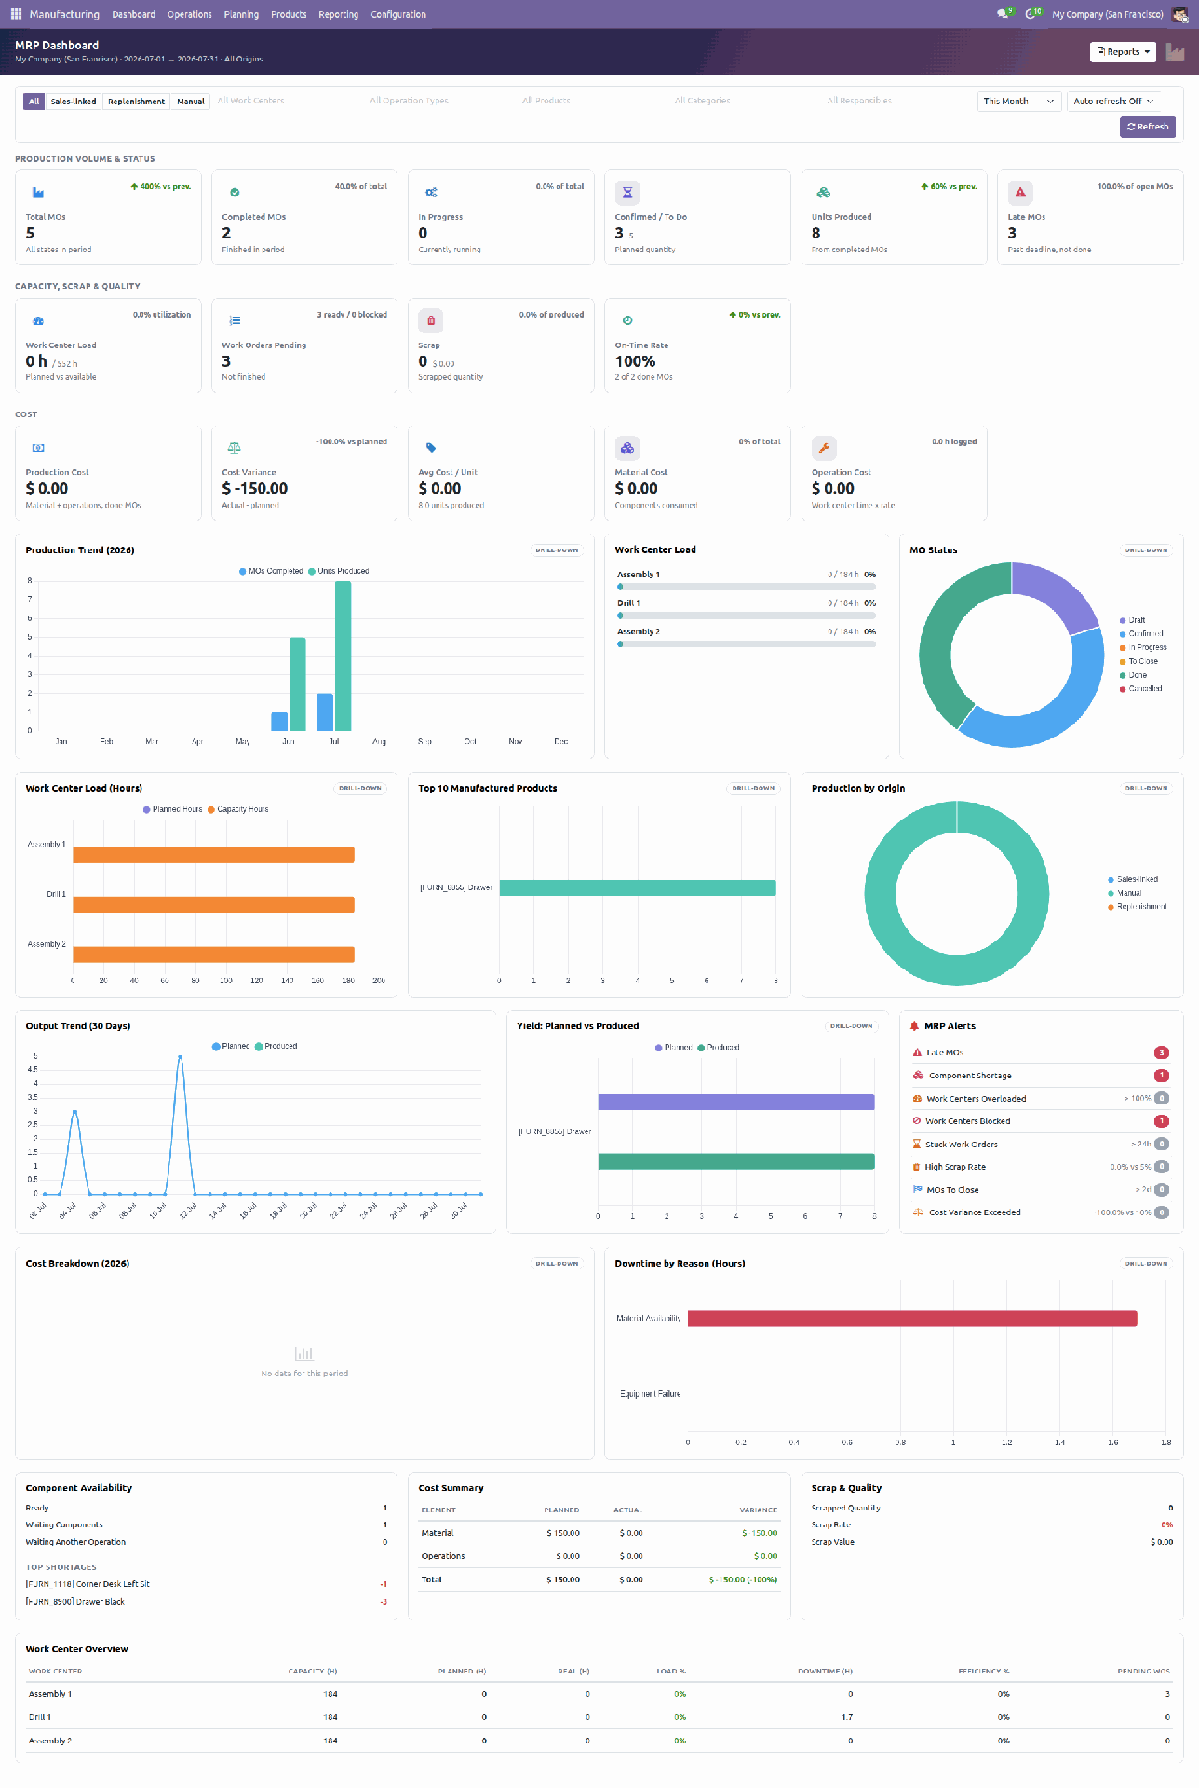Click the Drill 1 load progress bar
The height and width of the screenshot is (1788, 1199).
746,616
